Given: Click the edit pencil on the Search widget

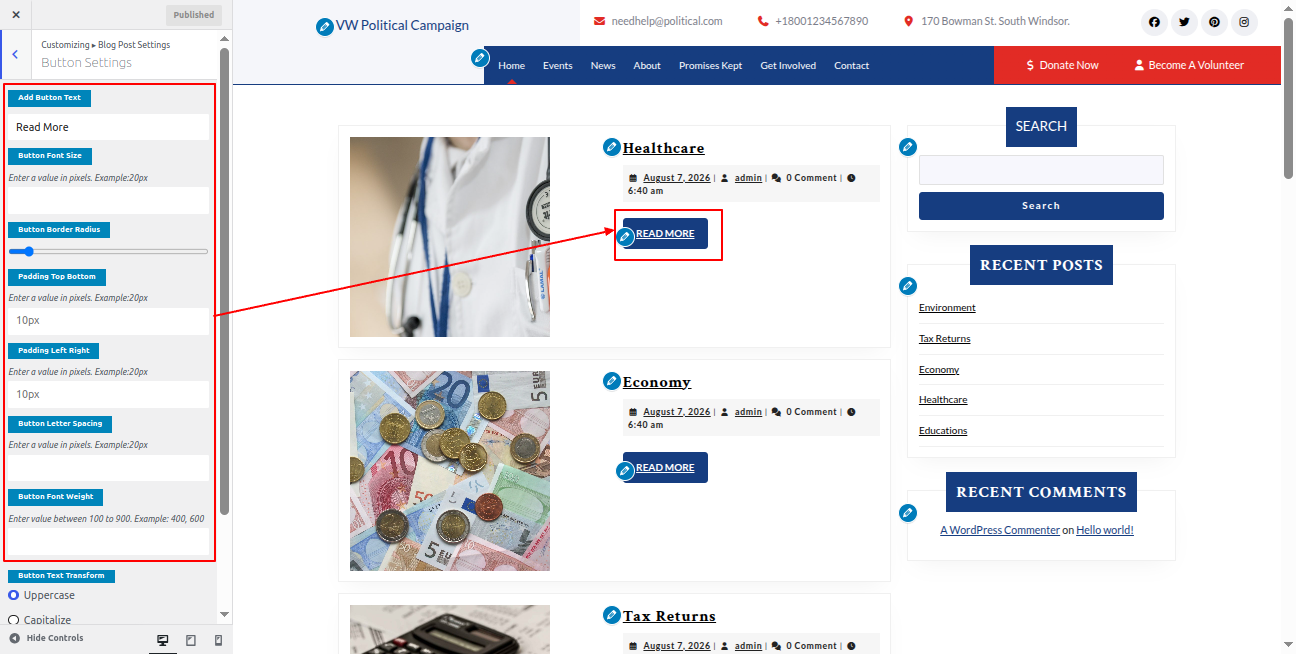Looking at the screenshot, I should 908,147.
